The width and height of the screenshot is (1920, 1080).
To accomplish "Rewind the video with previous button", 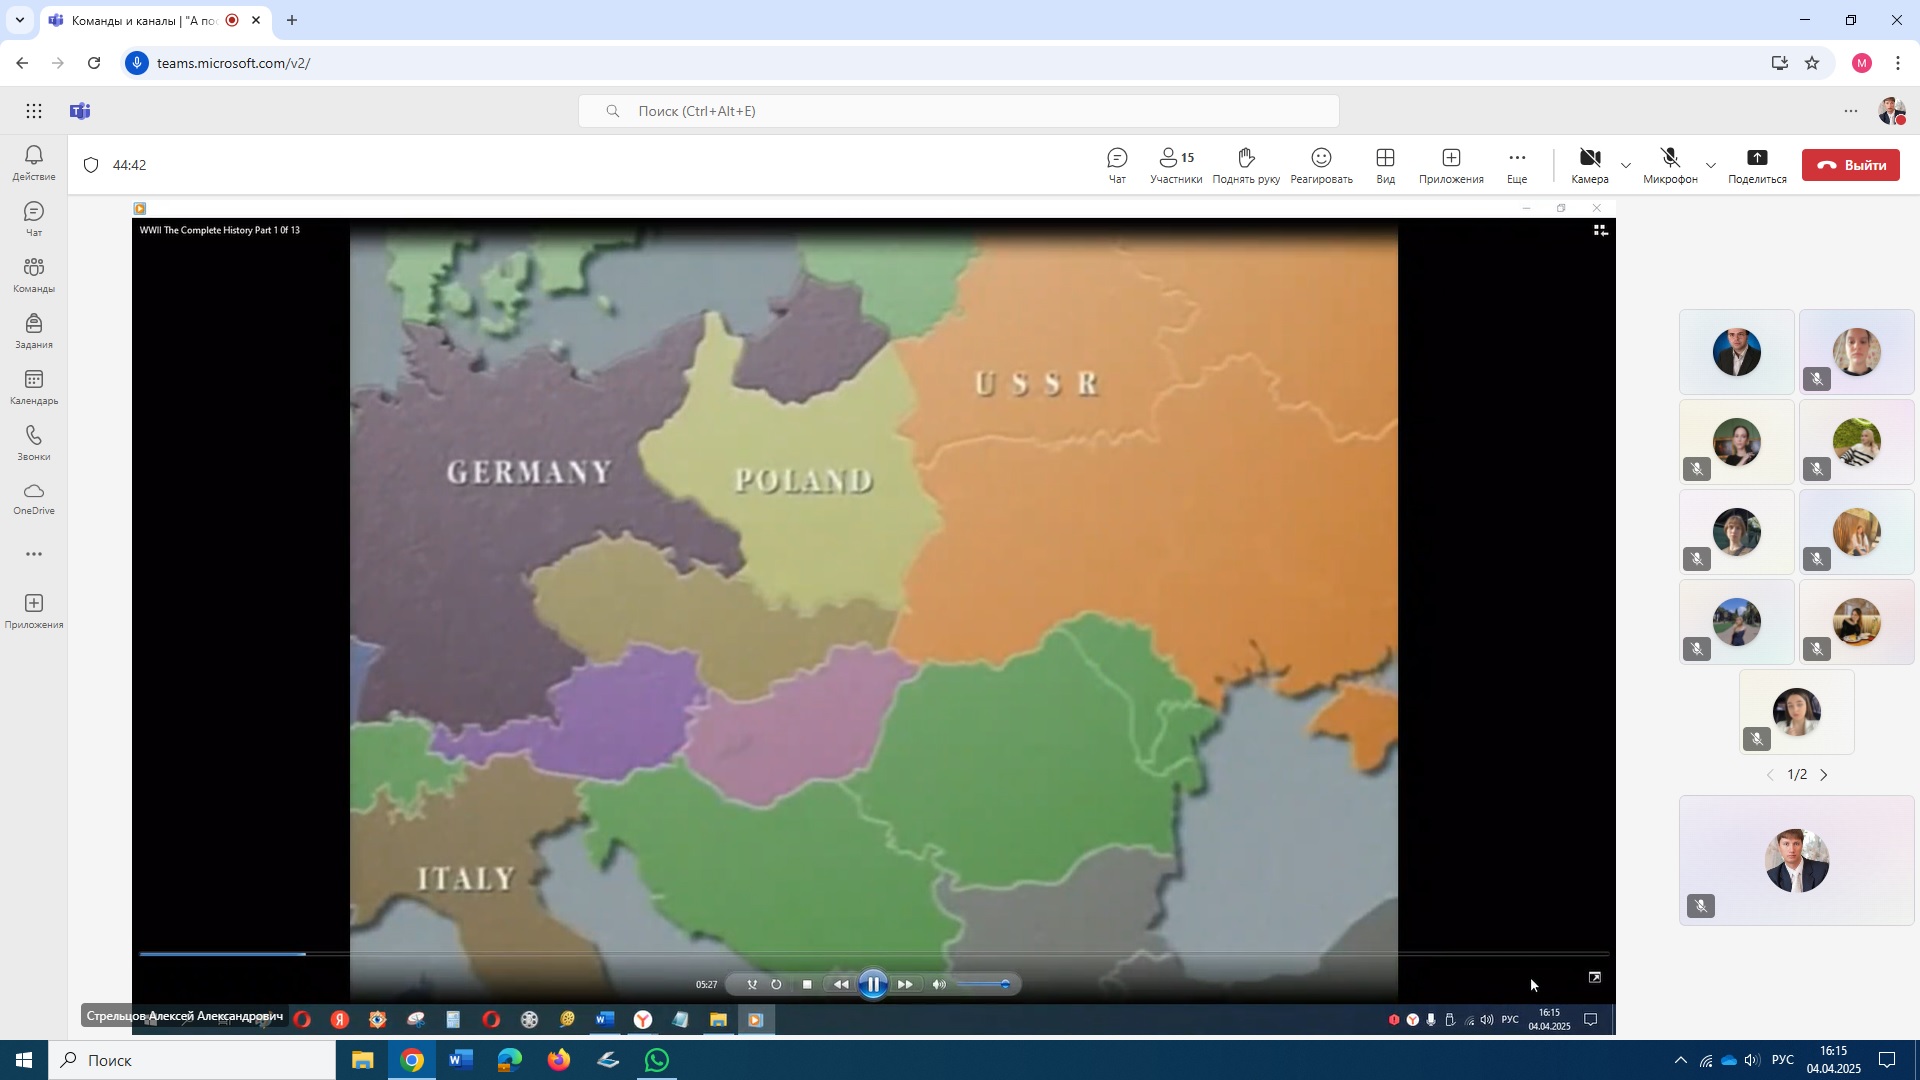I will 841,984.
